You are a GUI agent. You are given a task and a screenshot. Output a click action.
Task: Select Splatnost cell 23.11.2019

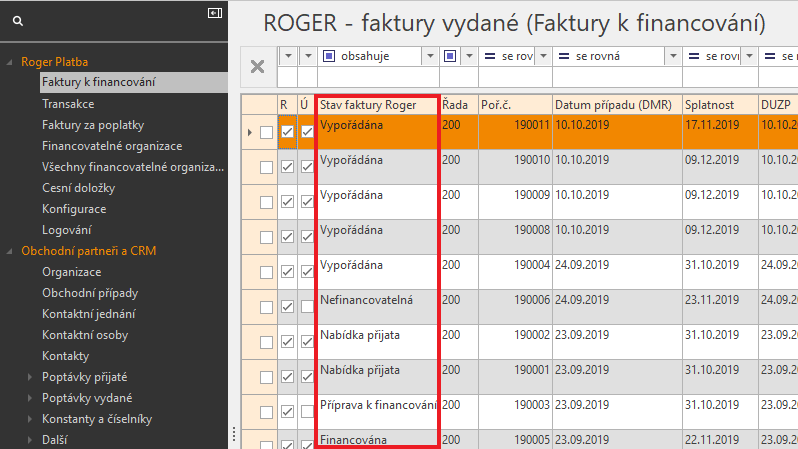pos(720,307)
